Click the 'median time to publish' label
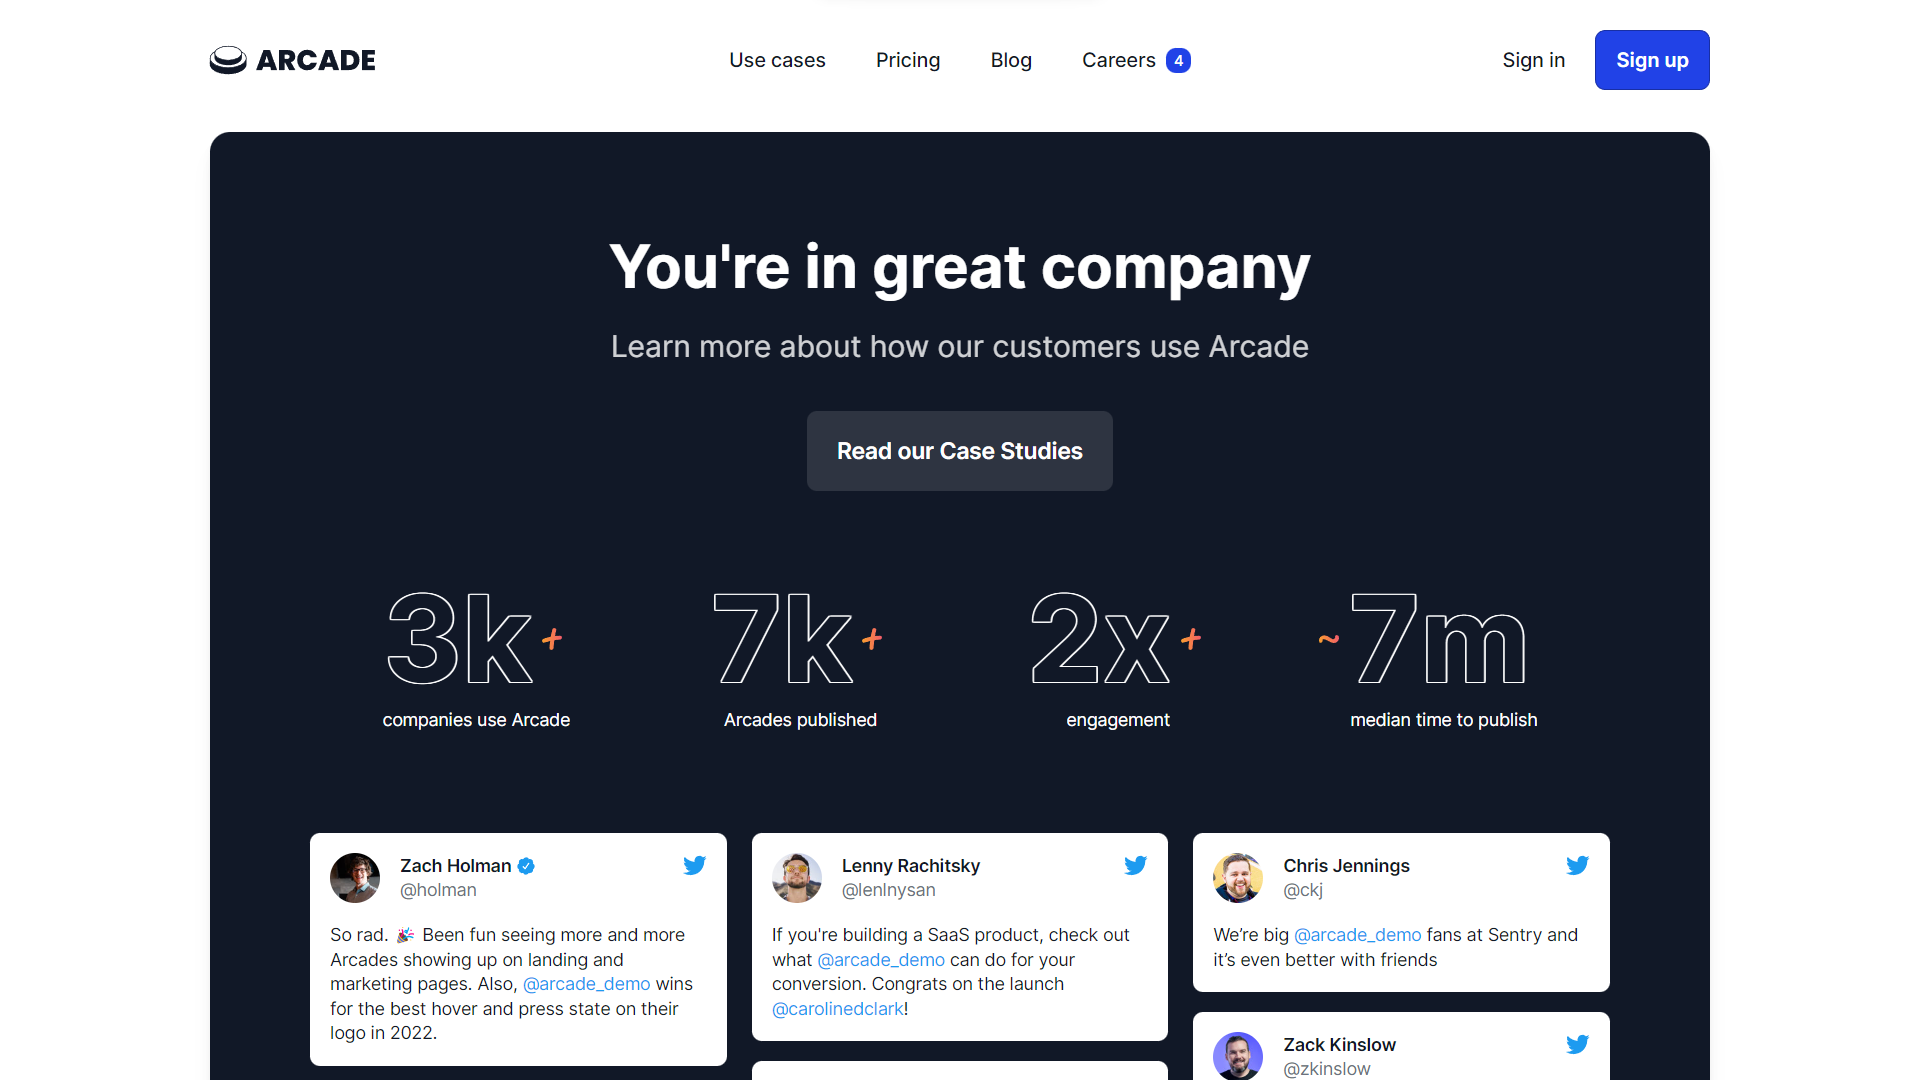The image size is (1920, 1080). pyautogui.click(x=1444, y=720)
